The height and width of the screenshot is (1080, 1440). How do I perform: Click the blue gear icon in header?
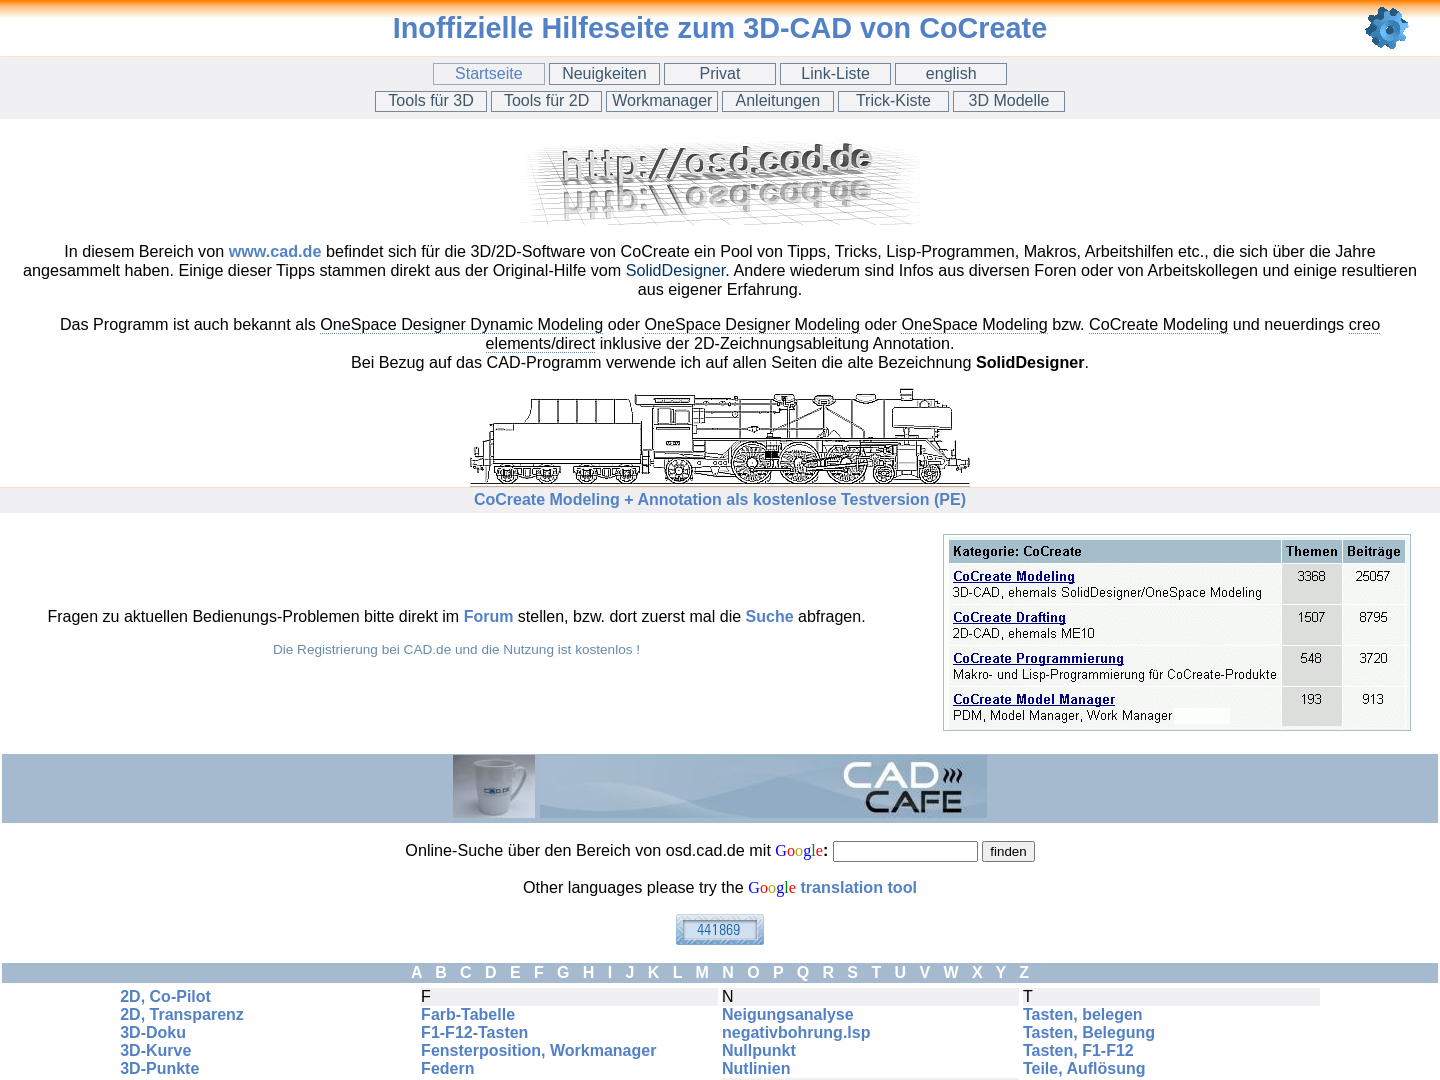pyautogui.click(x=1386, y=28)
